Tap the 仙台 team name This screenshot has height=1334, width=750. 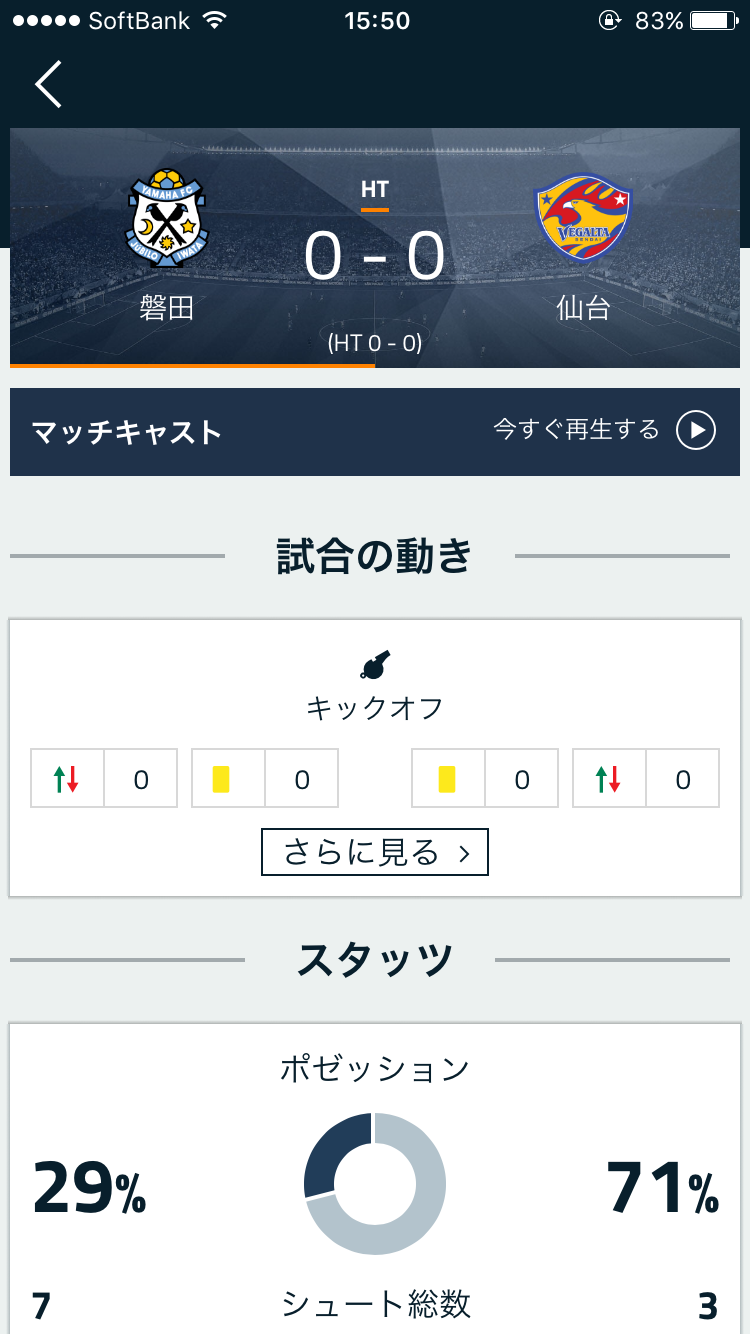[583, 307]
